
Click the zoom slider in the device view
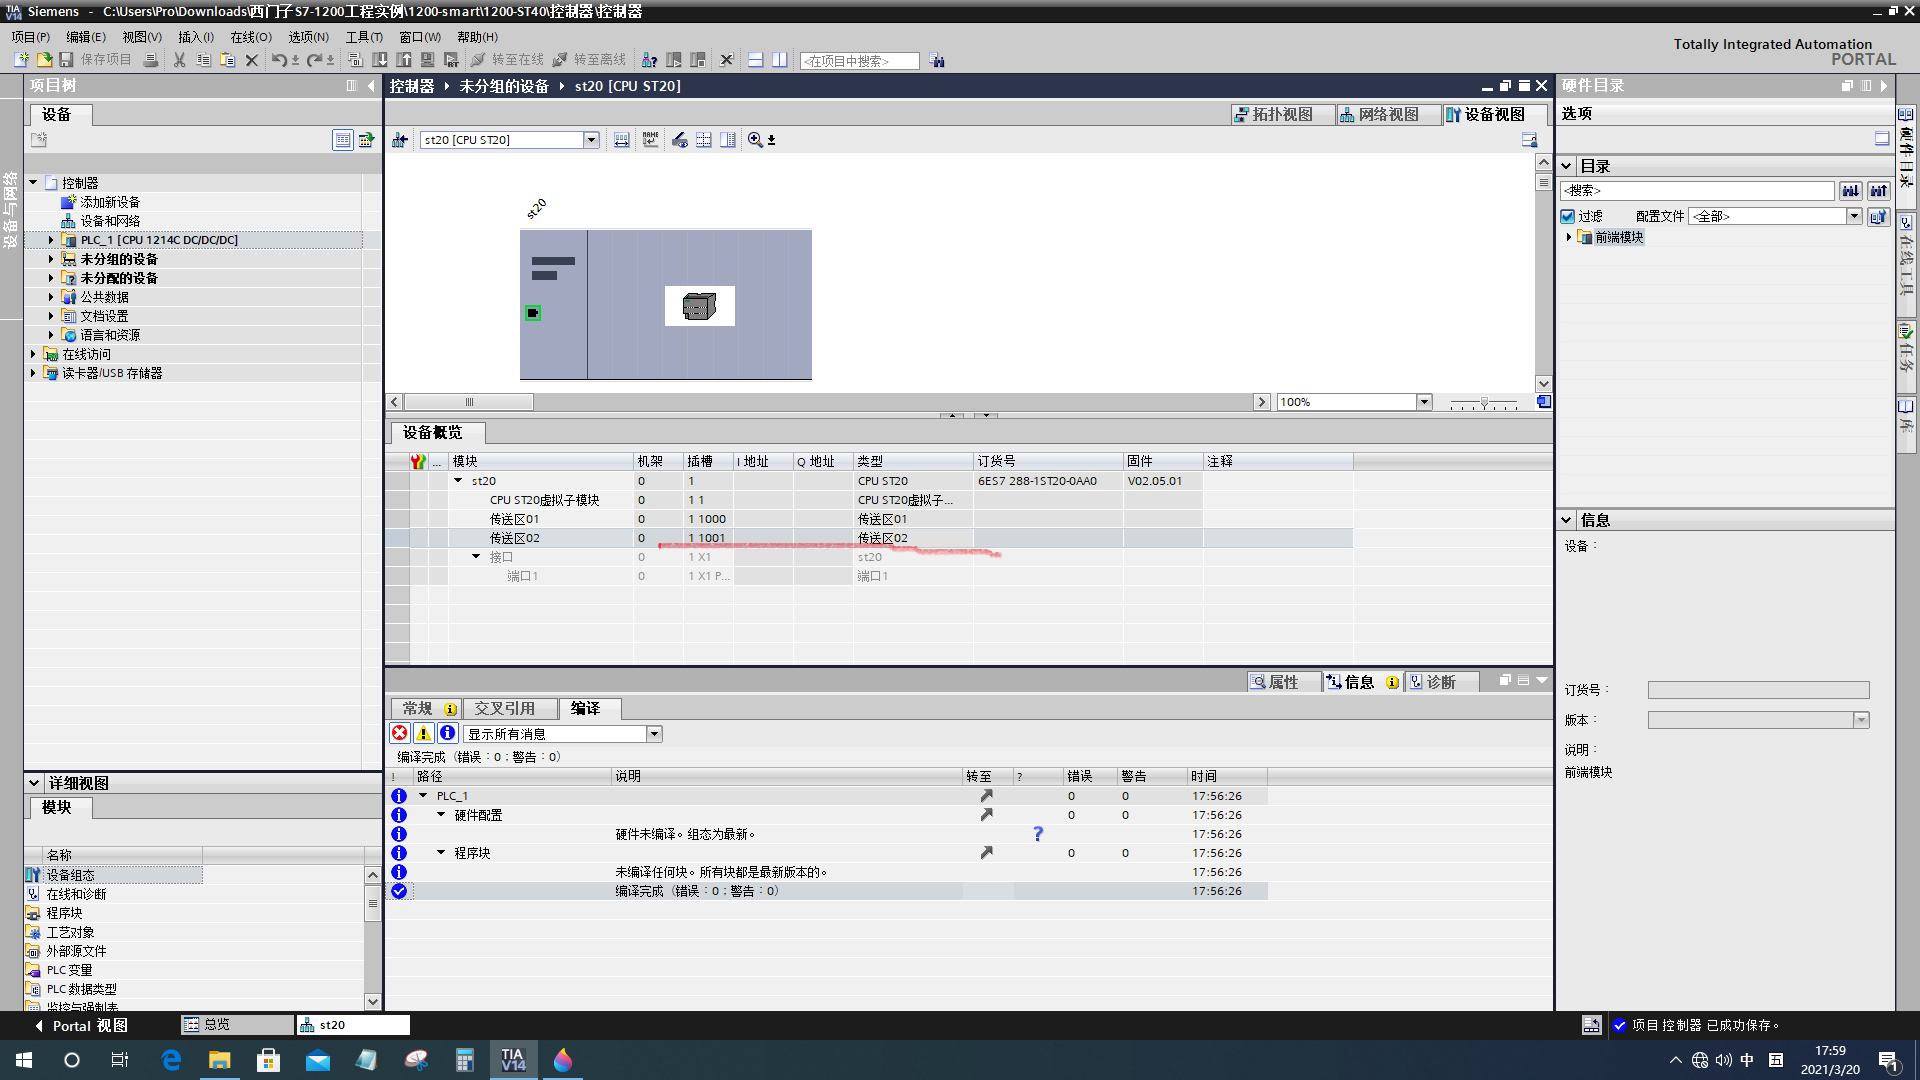(x=1484, y=402)
